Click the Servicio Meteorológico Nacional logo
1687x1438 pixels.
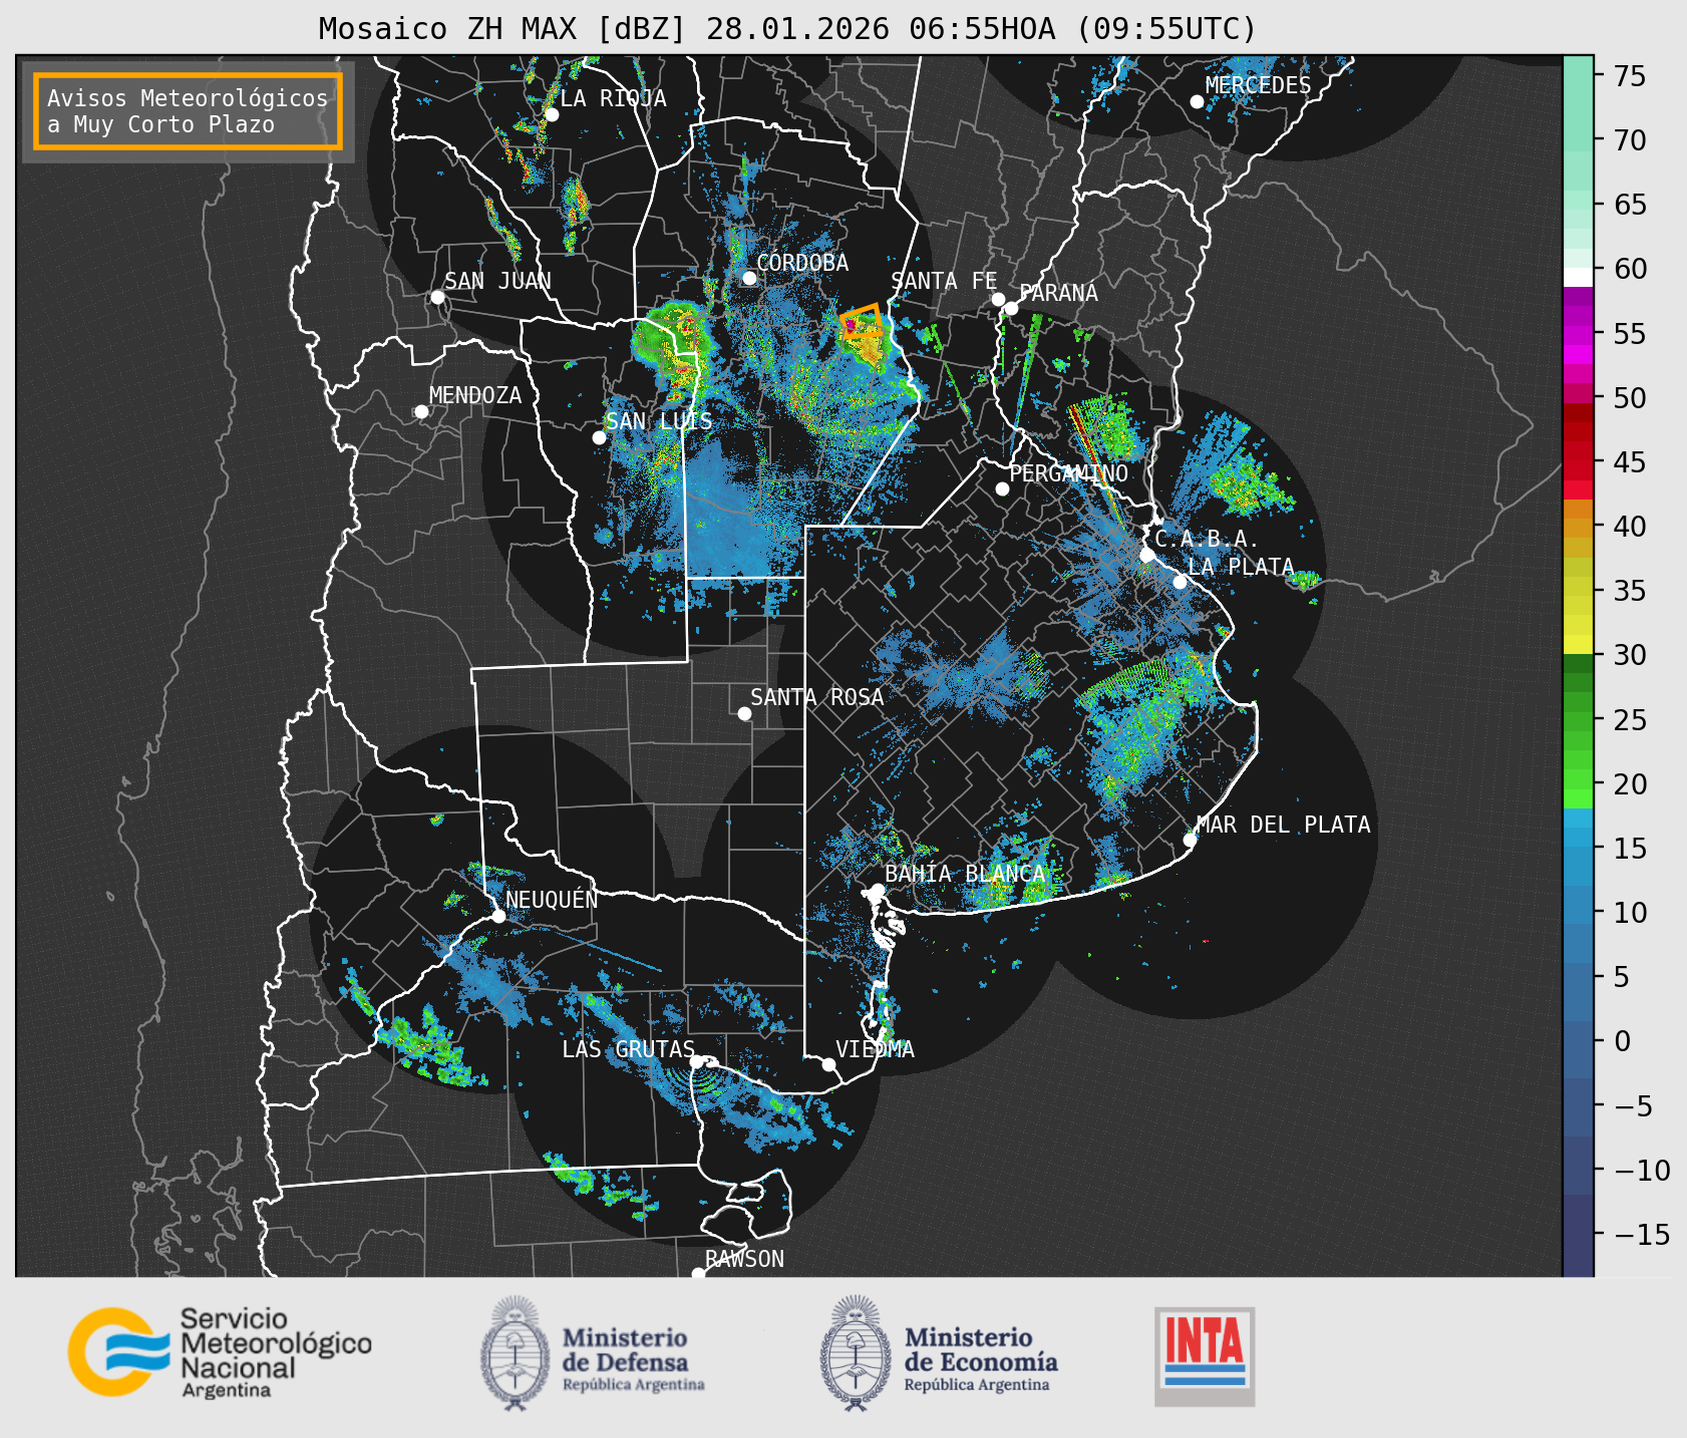point(218,1352)
